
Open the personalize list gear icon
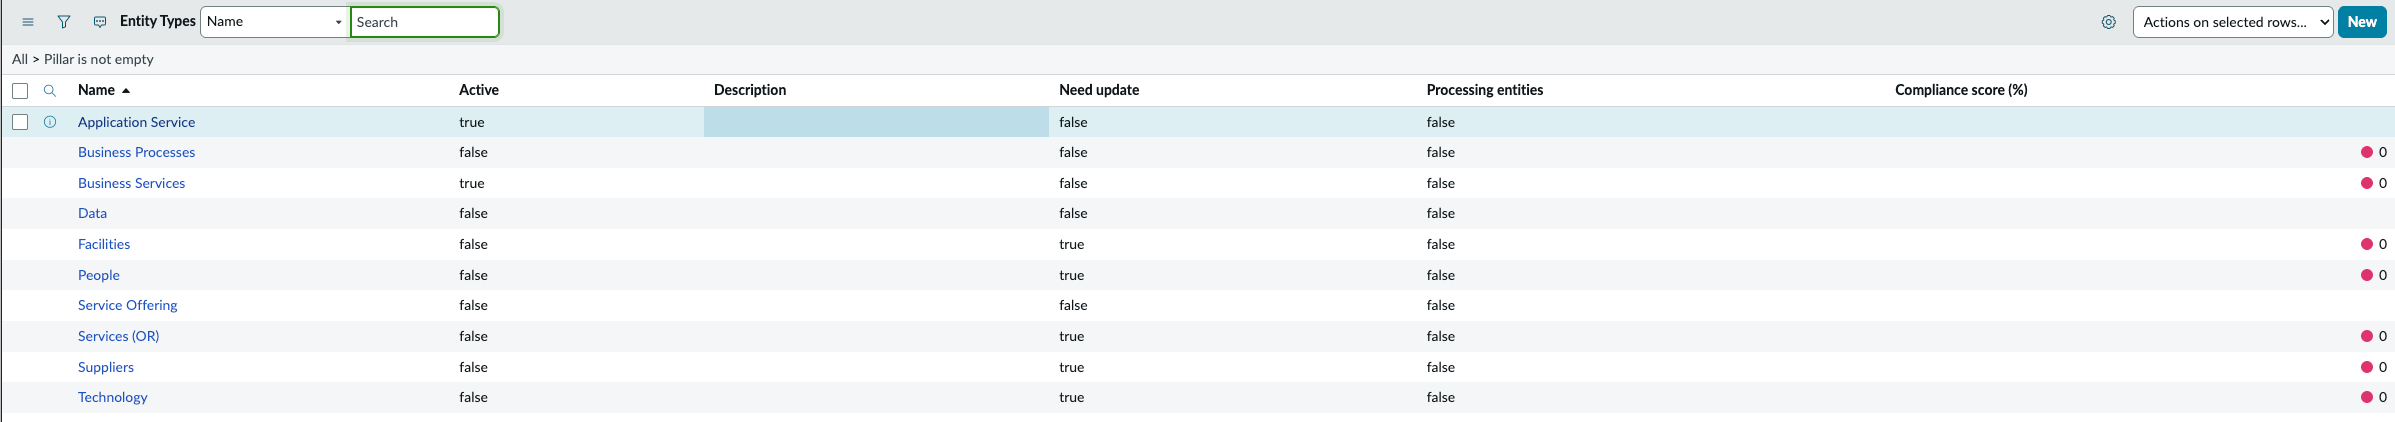[x=2109, y=22]
